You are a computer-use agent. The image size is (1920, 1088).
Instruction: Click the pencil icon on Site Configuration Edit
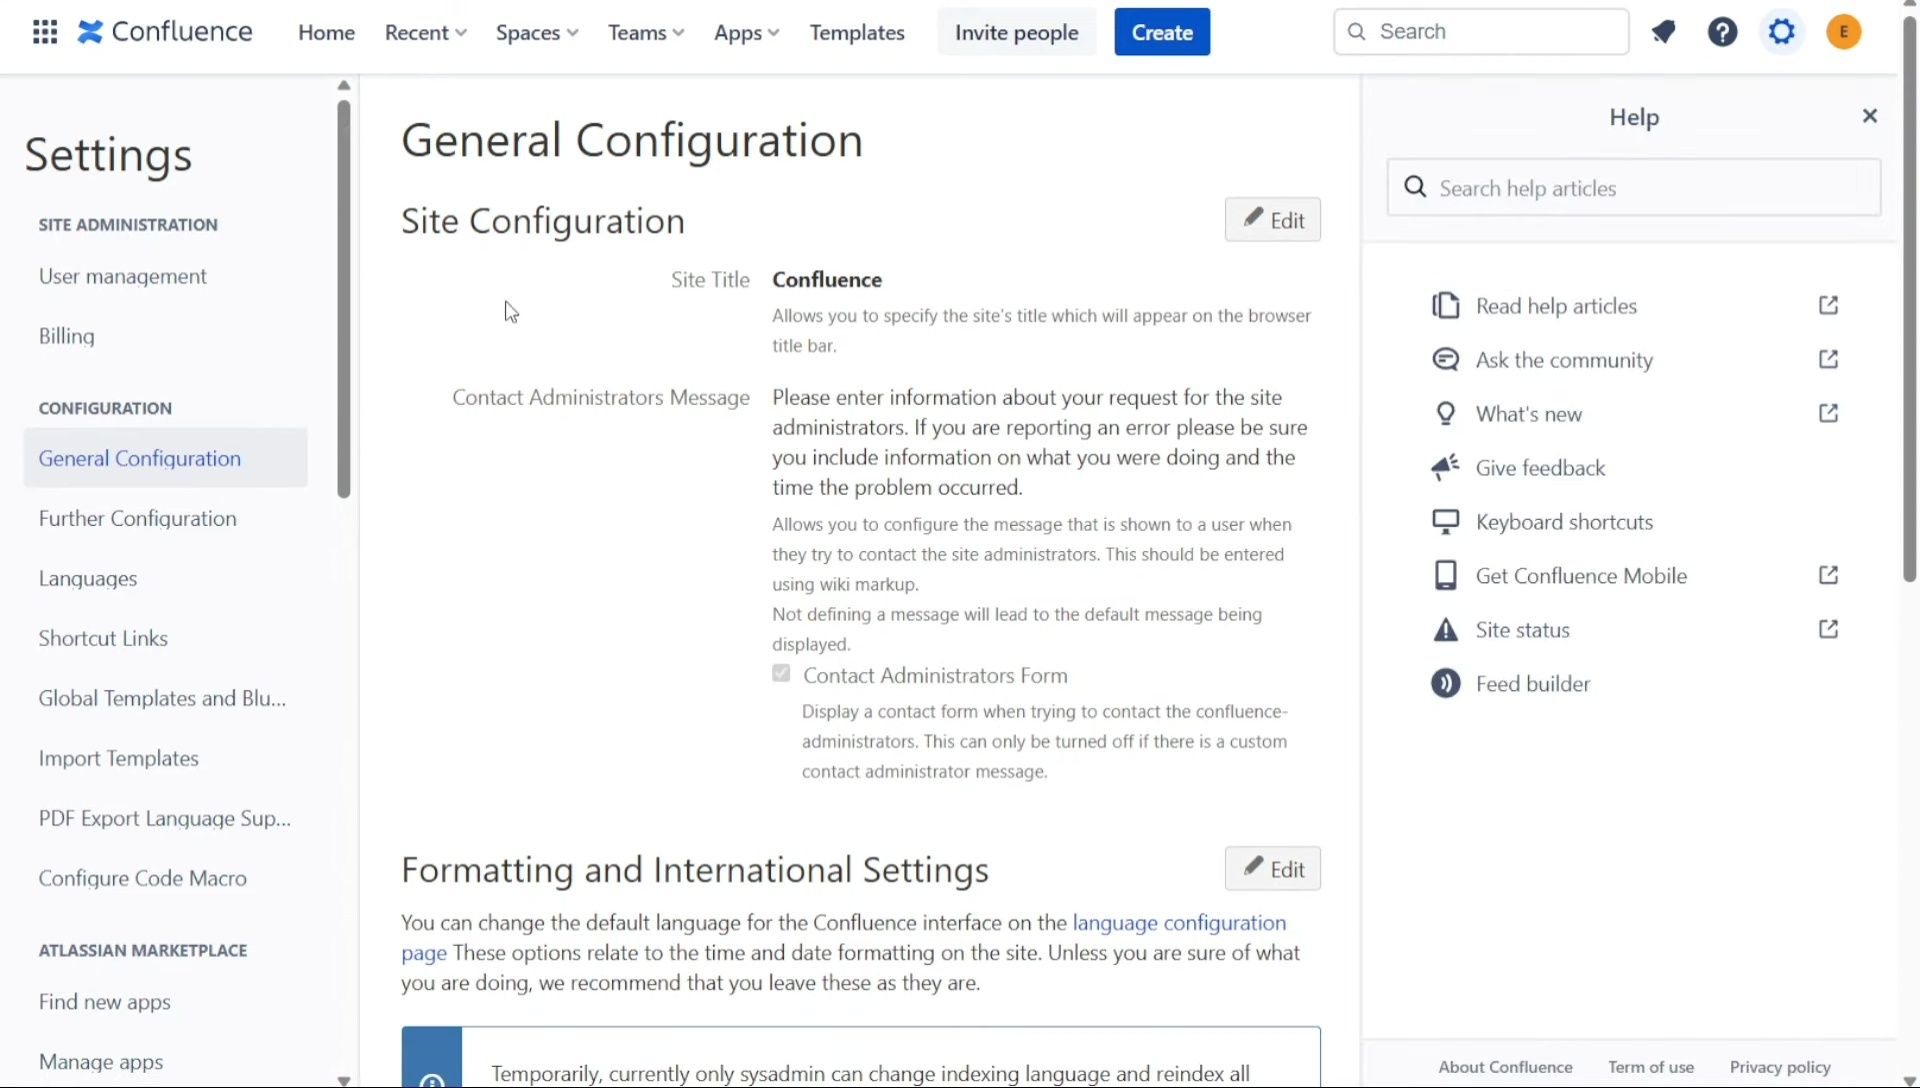[1253, 217]
